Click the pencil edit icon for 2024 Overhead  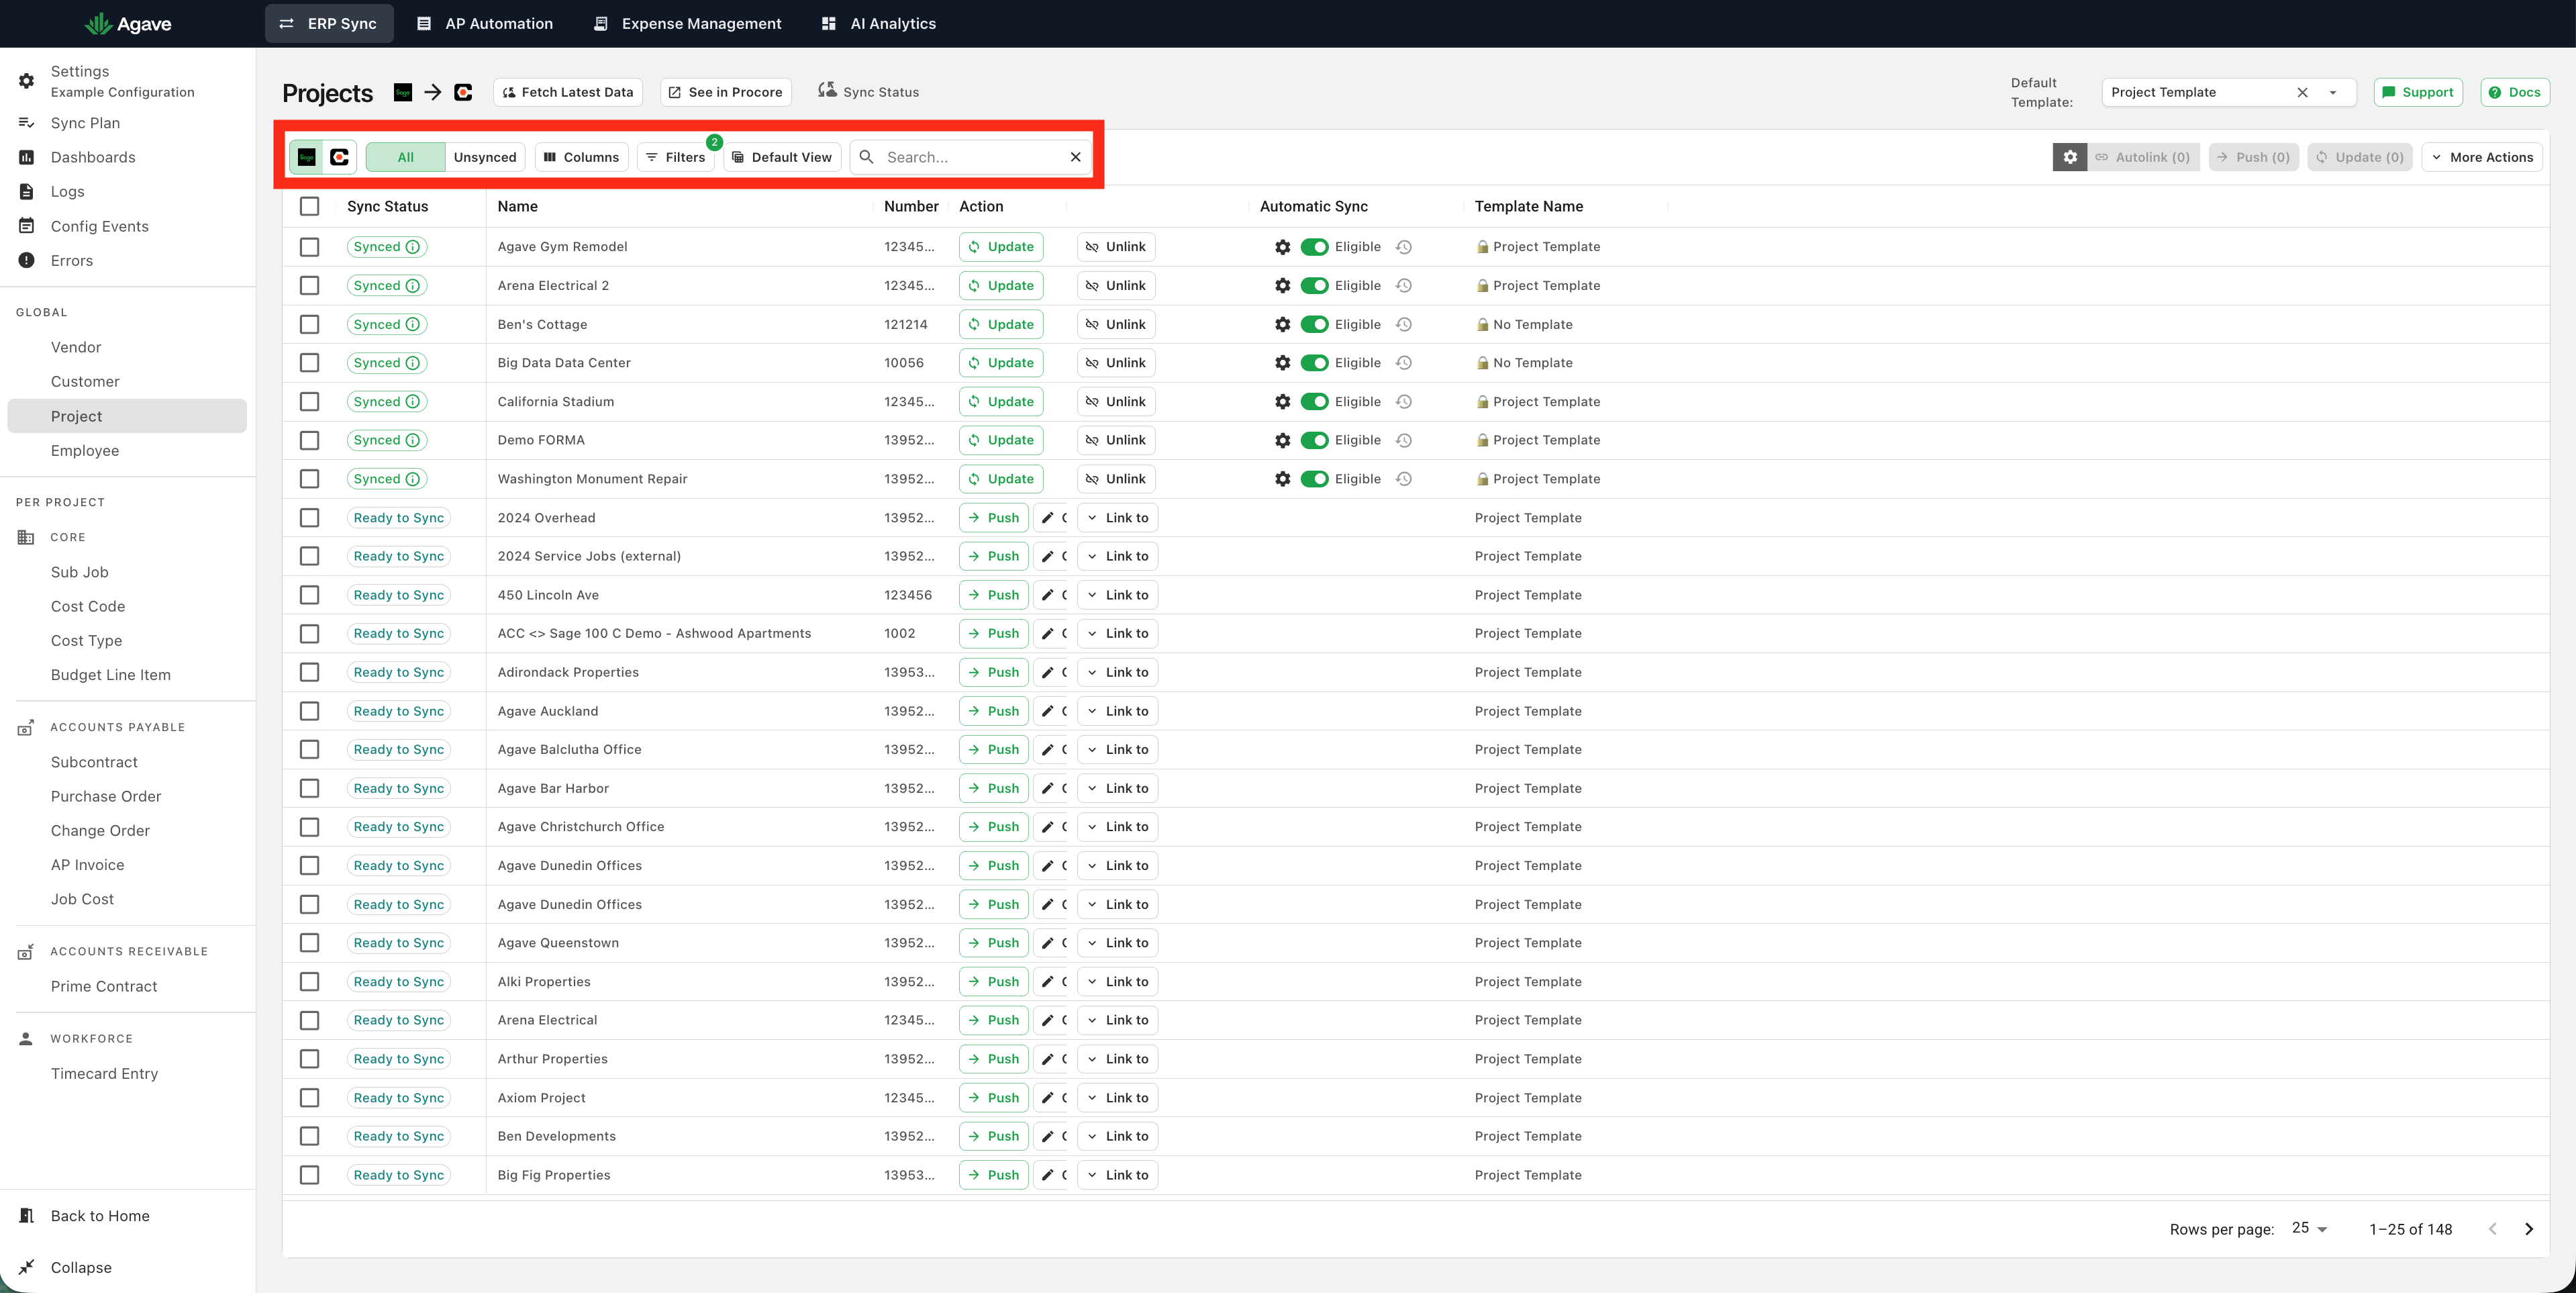[1048, 518]
